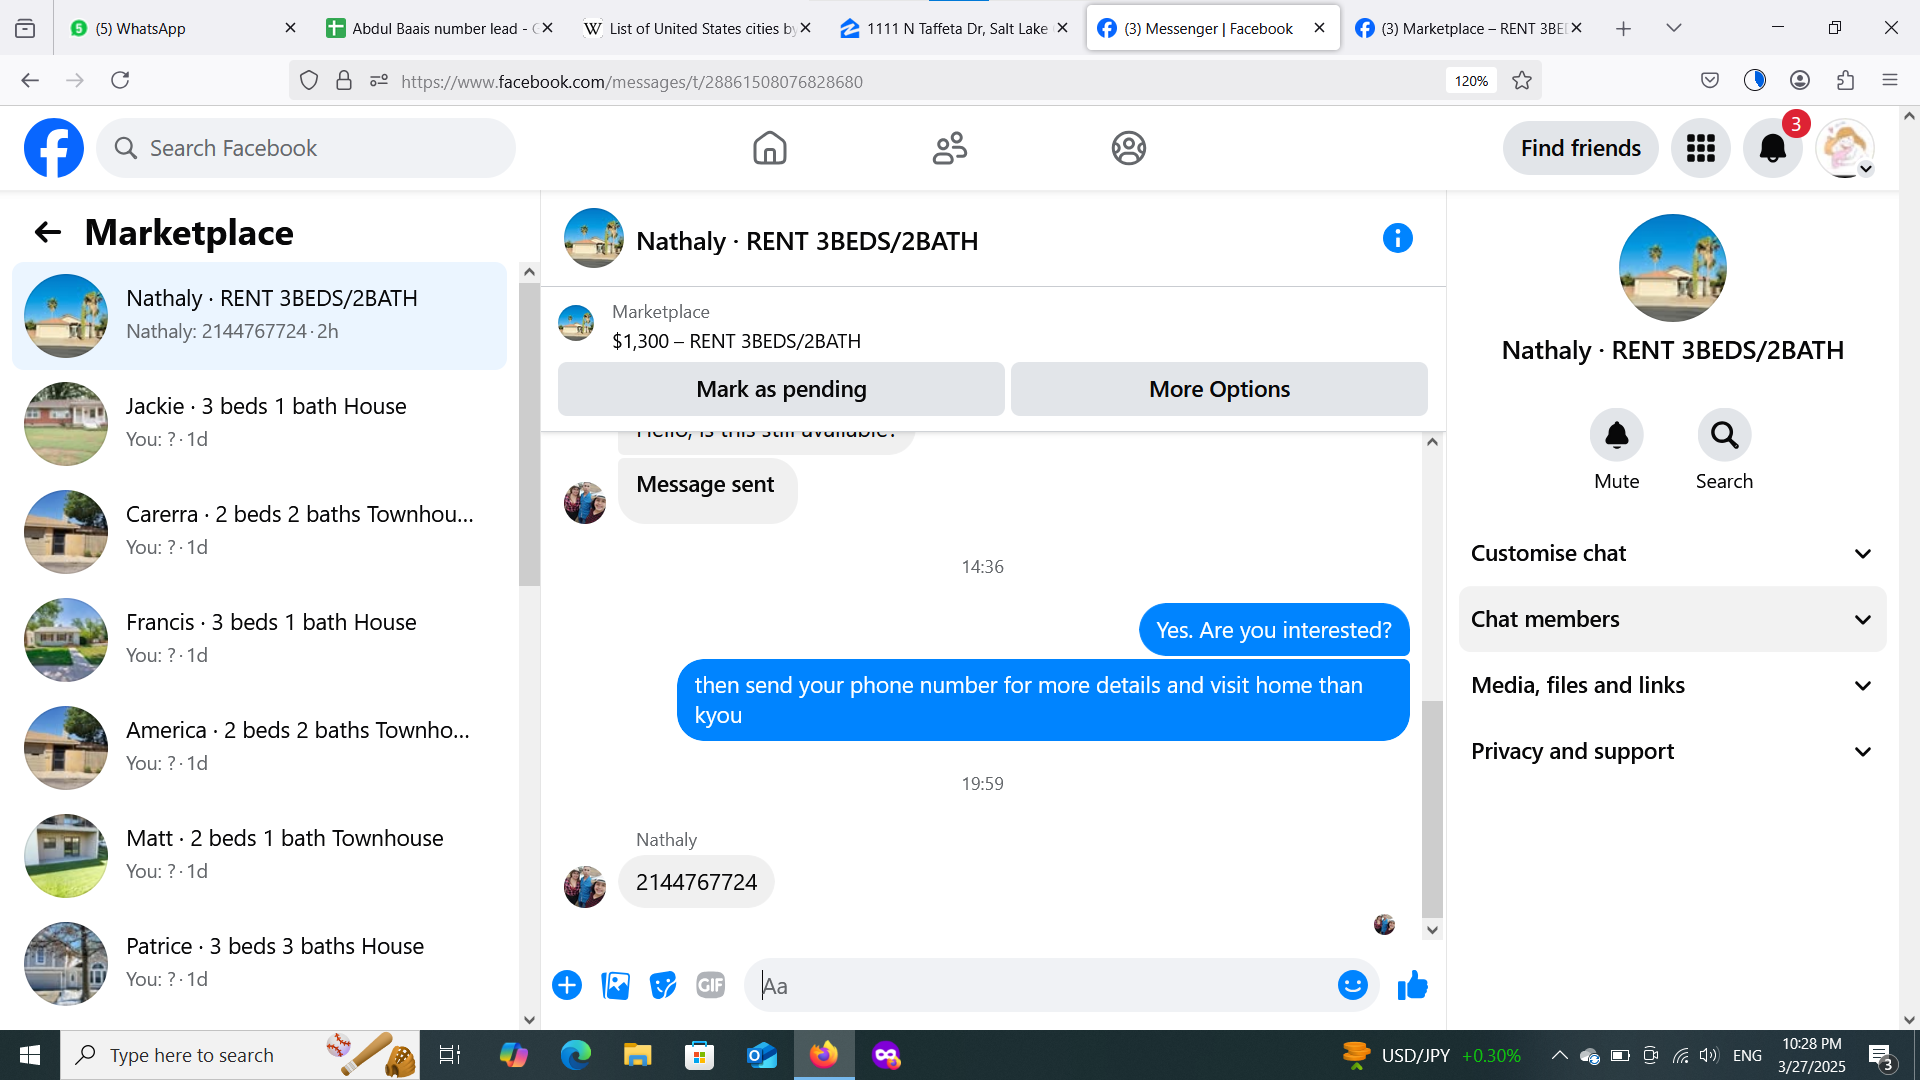Viewport: 1920px width, 1080px height.
Task: Click the Find friends button
Action: coord(1581,148)
